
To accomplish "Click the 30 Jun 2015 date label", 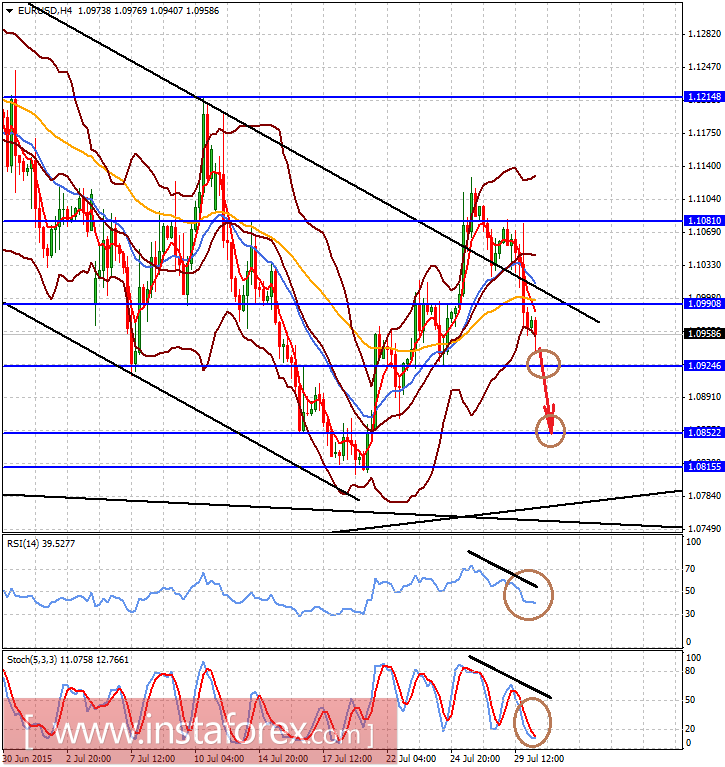I will coord(27,759).
